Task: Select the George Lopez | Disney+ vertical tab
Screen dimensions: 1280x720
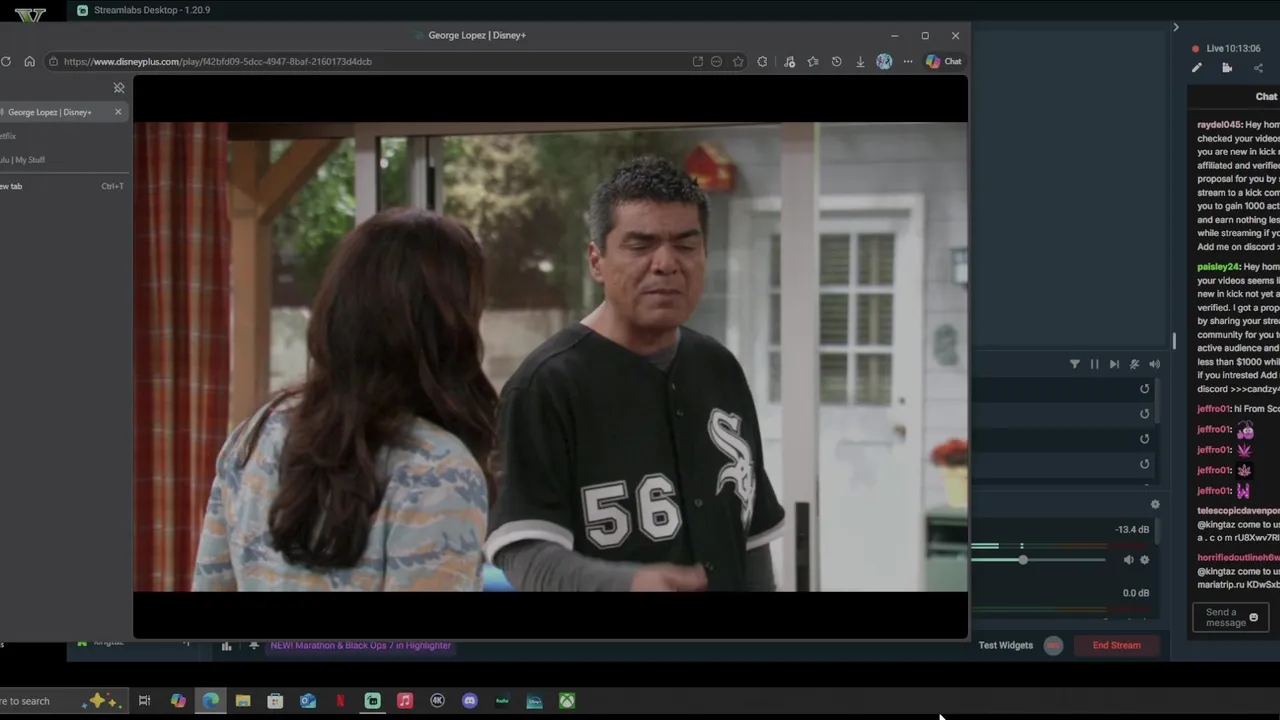Action: 55,112
